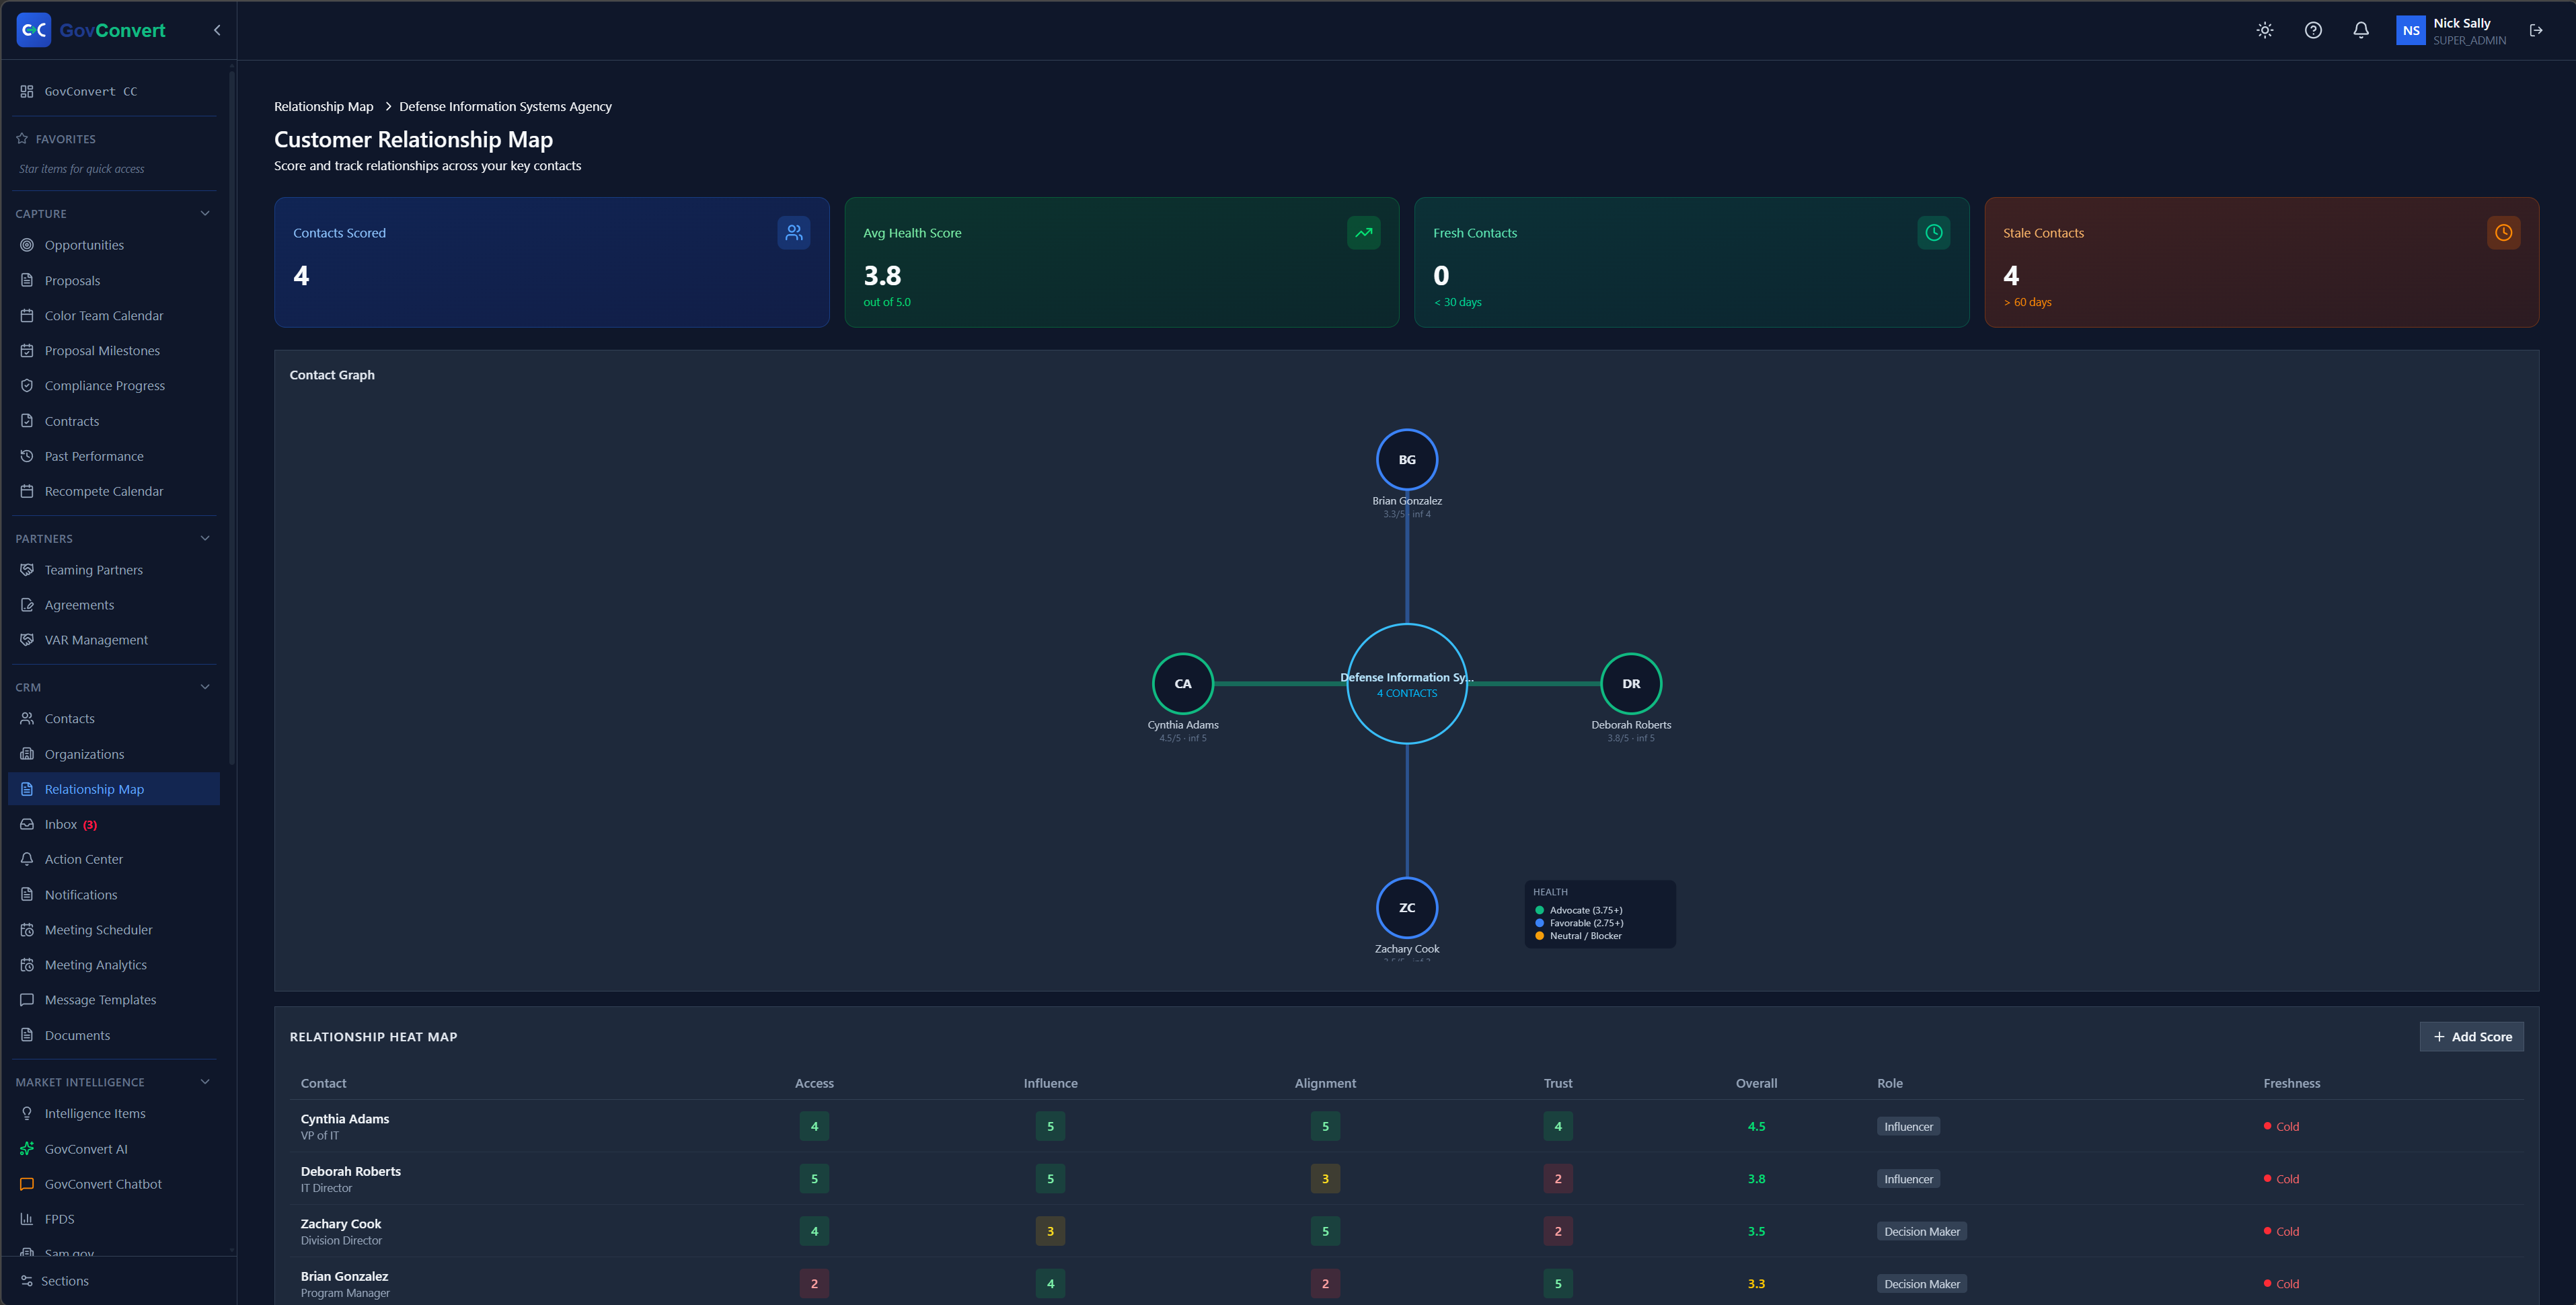The width and height of the screenshot is (2576, 1305).
Task: Open the notifications bell icon
Action: tap(2361, 30)
